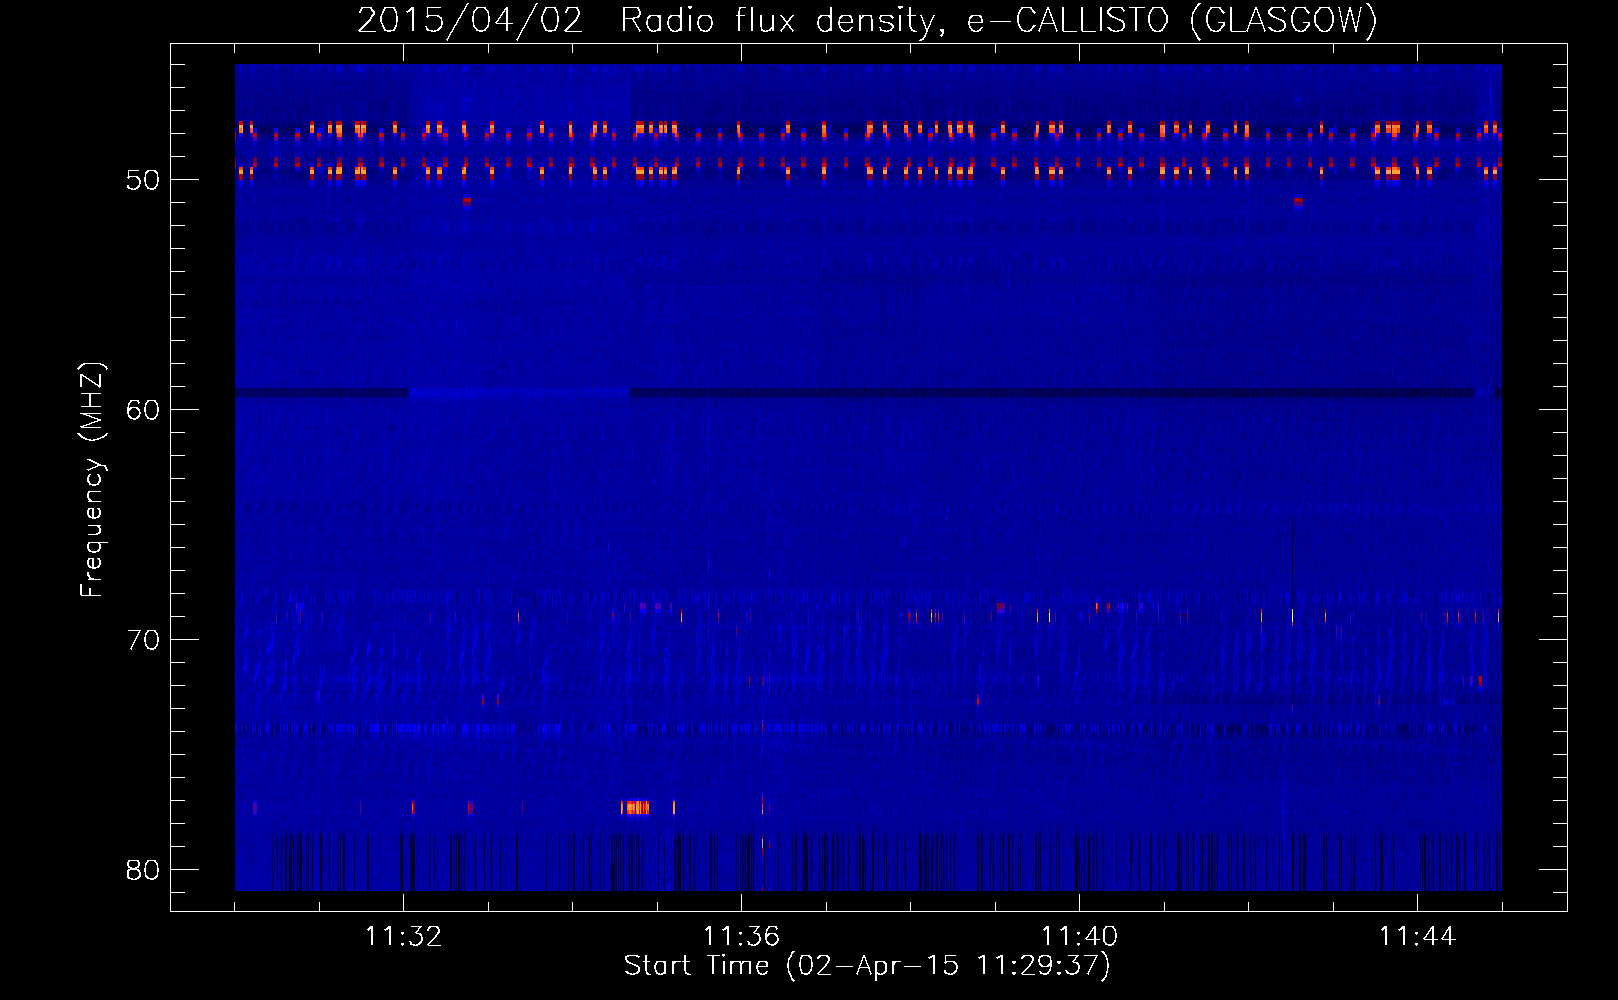Select the 60 frequency tick label
Screen dimensions: 1618x1000
143,410
